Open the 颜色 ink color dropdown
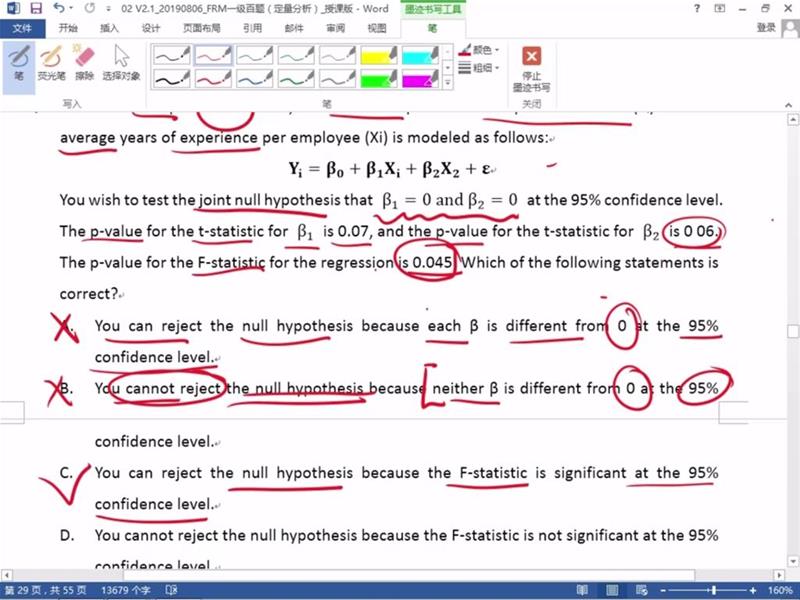The width and height of the screenshot is (800, 600). click(x=479, y=50)
